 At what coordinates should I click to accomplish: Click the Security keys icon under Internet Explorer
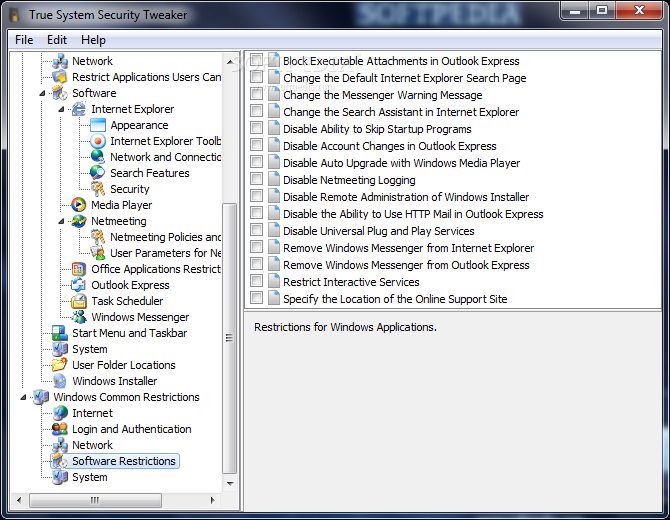pos(98,189)
